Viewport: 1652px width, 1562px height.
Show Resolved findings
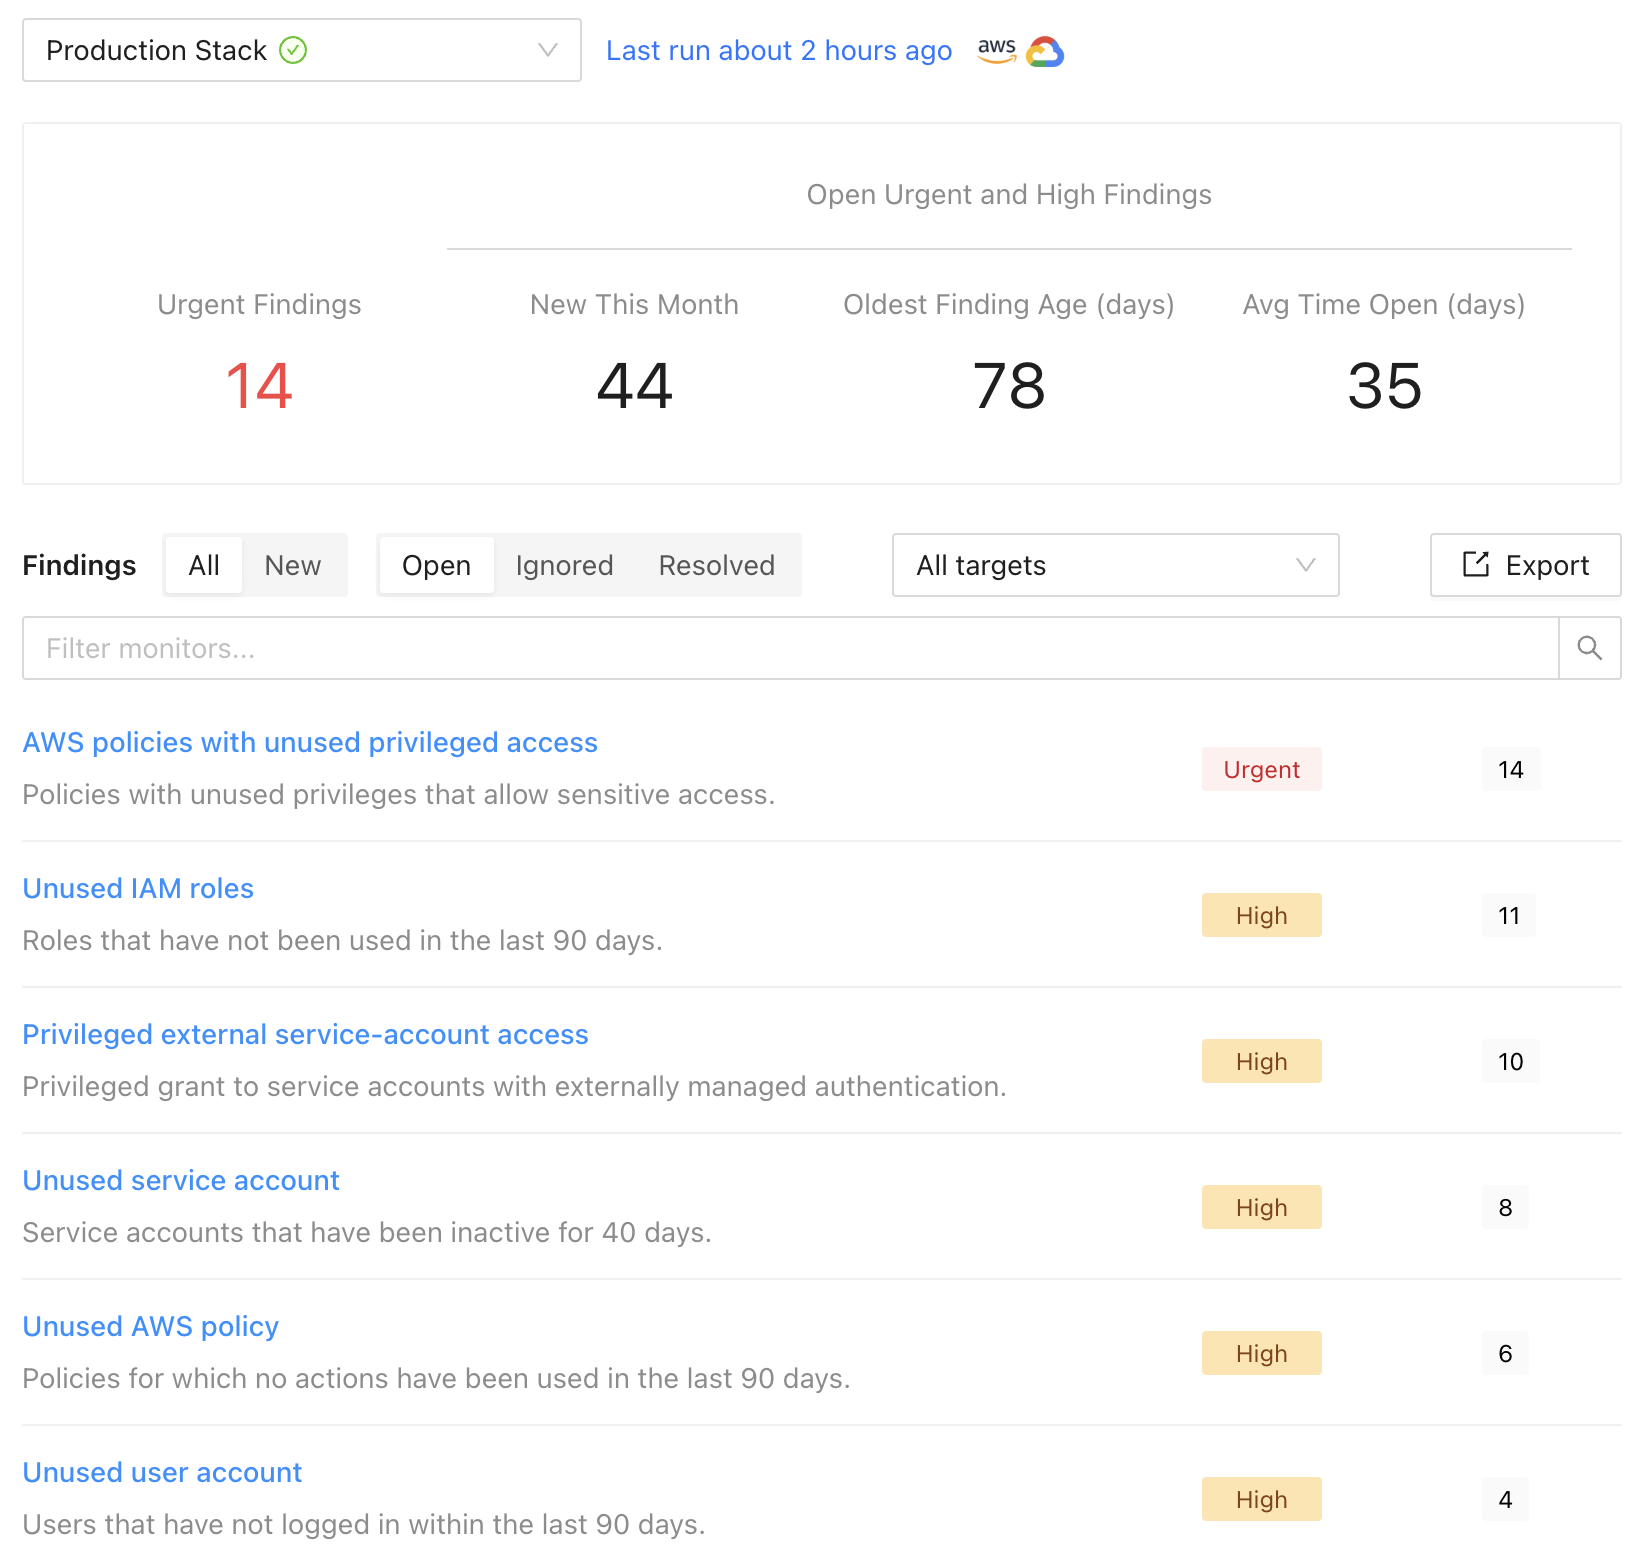[716, 565]
